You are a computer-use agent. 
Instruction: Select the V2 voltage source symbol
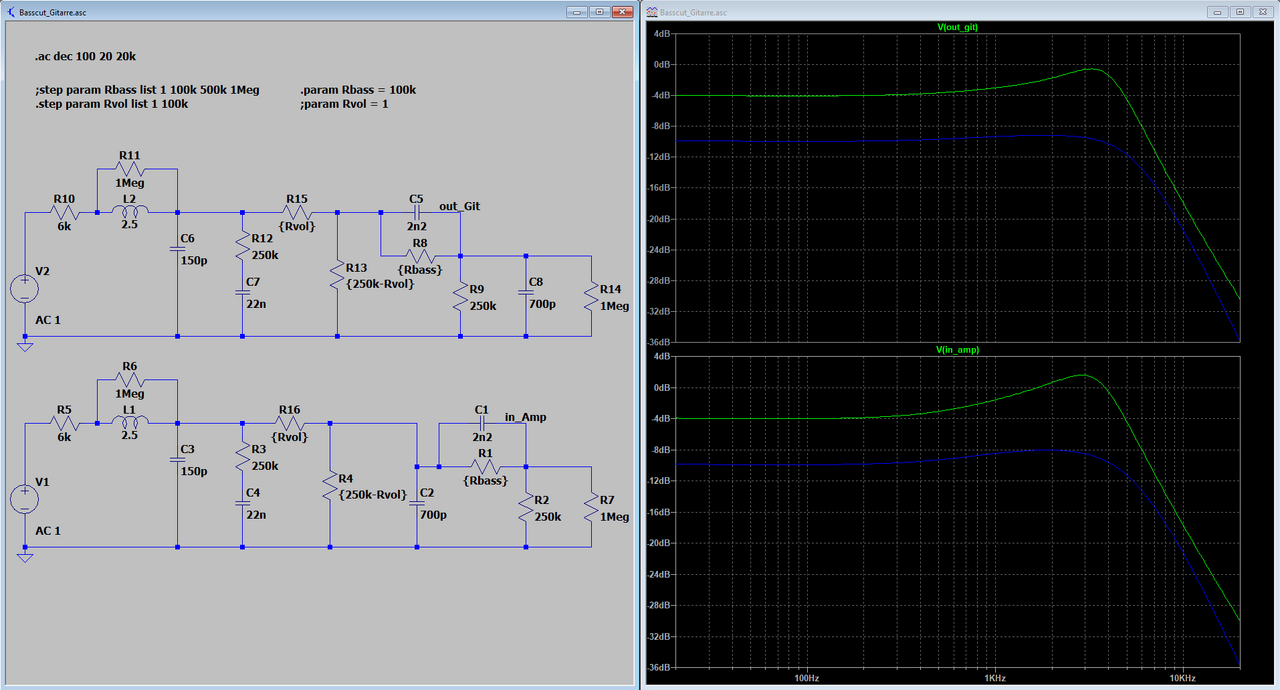coord(24,289)
